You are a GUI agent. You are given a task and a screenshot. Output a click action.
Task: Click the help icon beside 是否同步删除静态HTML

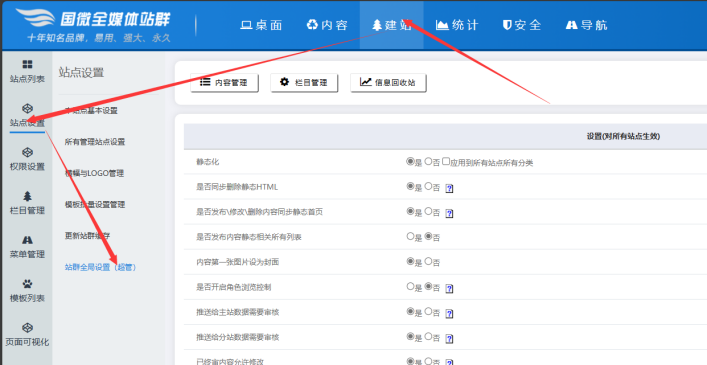tap(449, 188)
